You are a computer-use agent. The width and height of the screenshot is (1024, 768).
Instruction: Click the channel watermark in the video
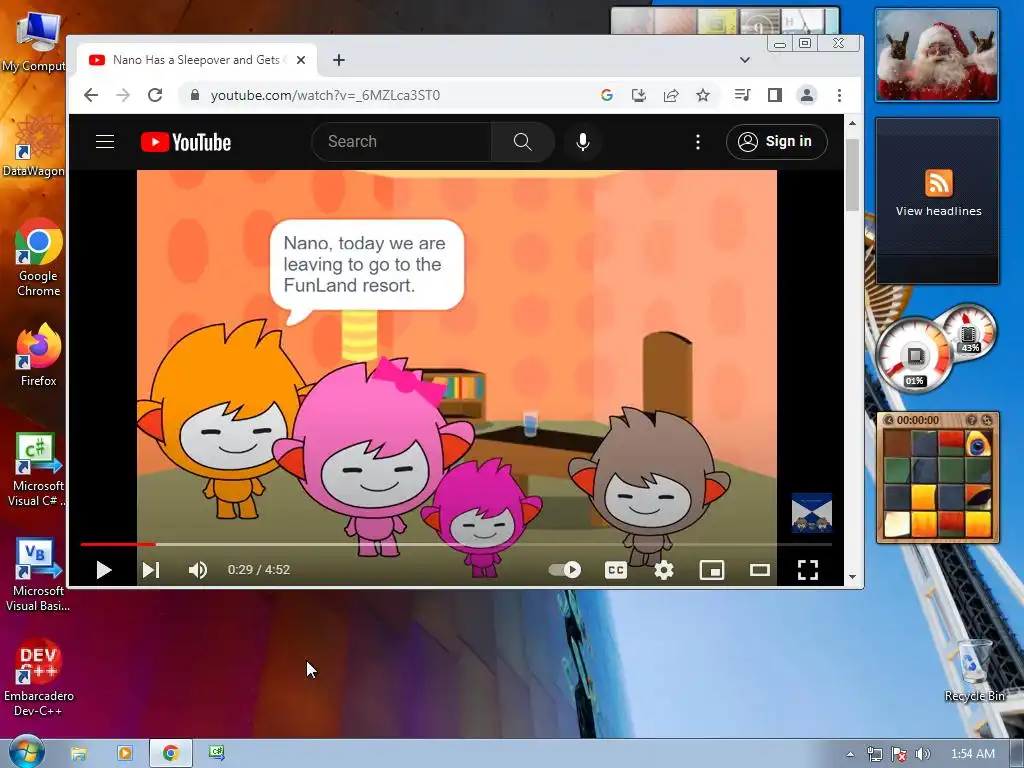coord(812,513)
